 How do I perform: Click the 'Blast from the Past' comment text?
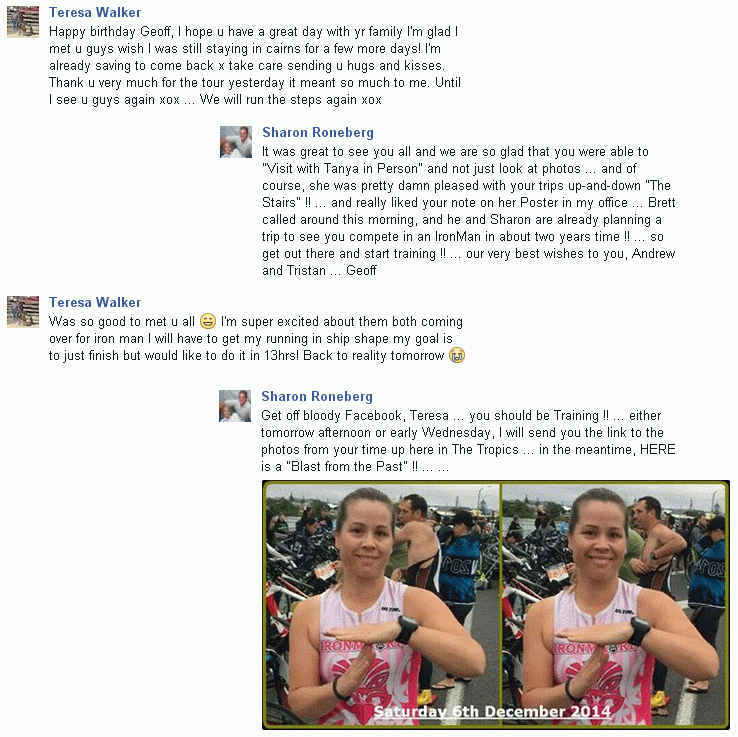pyautogui.click(x=468, y=441)
